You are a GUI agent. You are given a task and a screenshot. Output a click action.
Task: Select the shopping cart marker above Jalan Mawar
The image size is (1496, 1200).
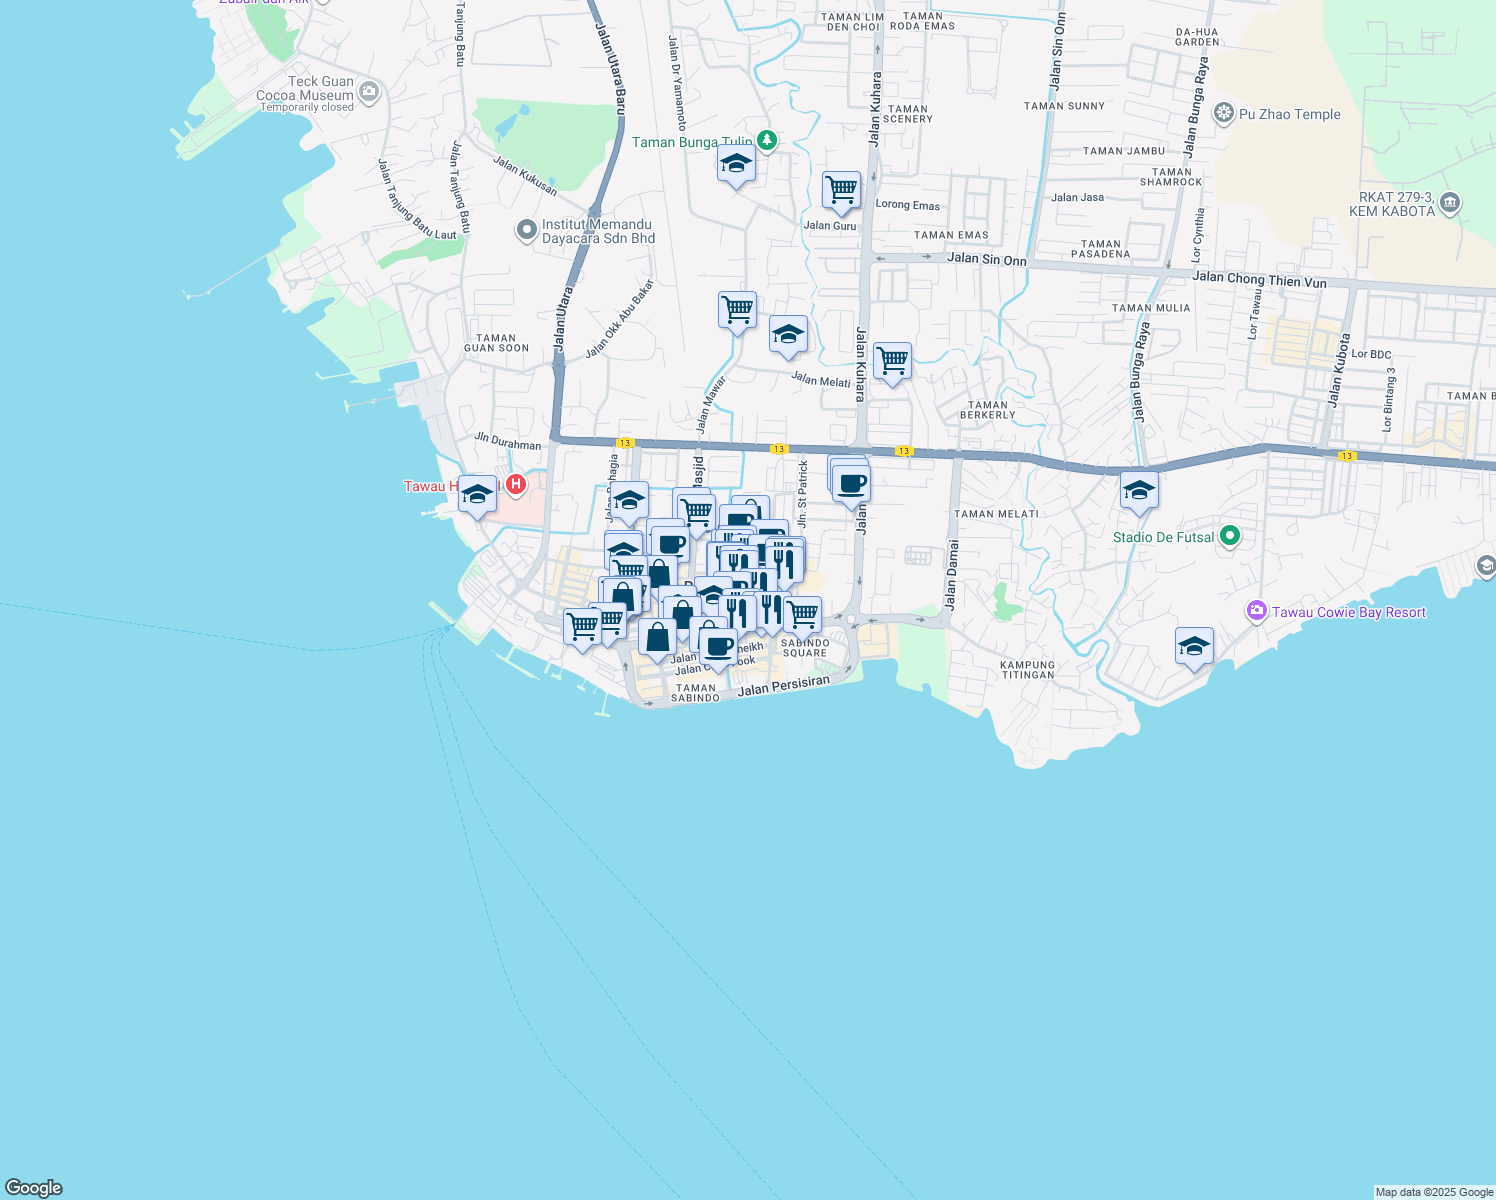tap(737, 312)
